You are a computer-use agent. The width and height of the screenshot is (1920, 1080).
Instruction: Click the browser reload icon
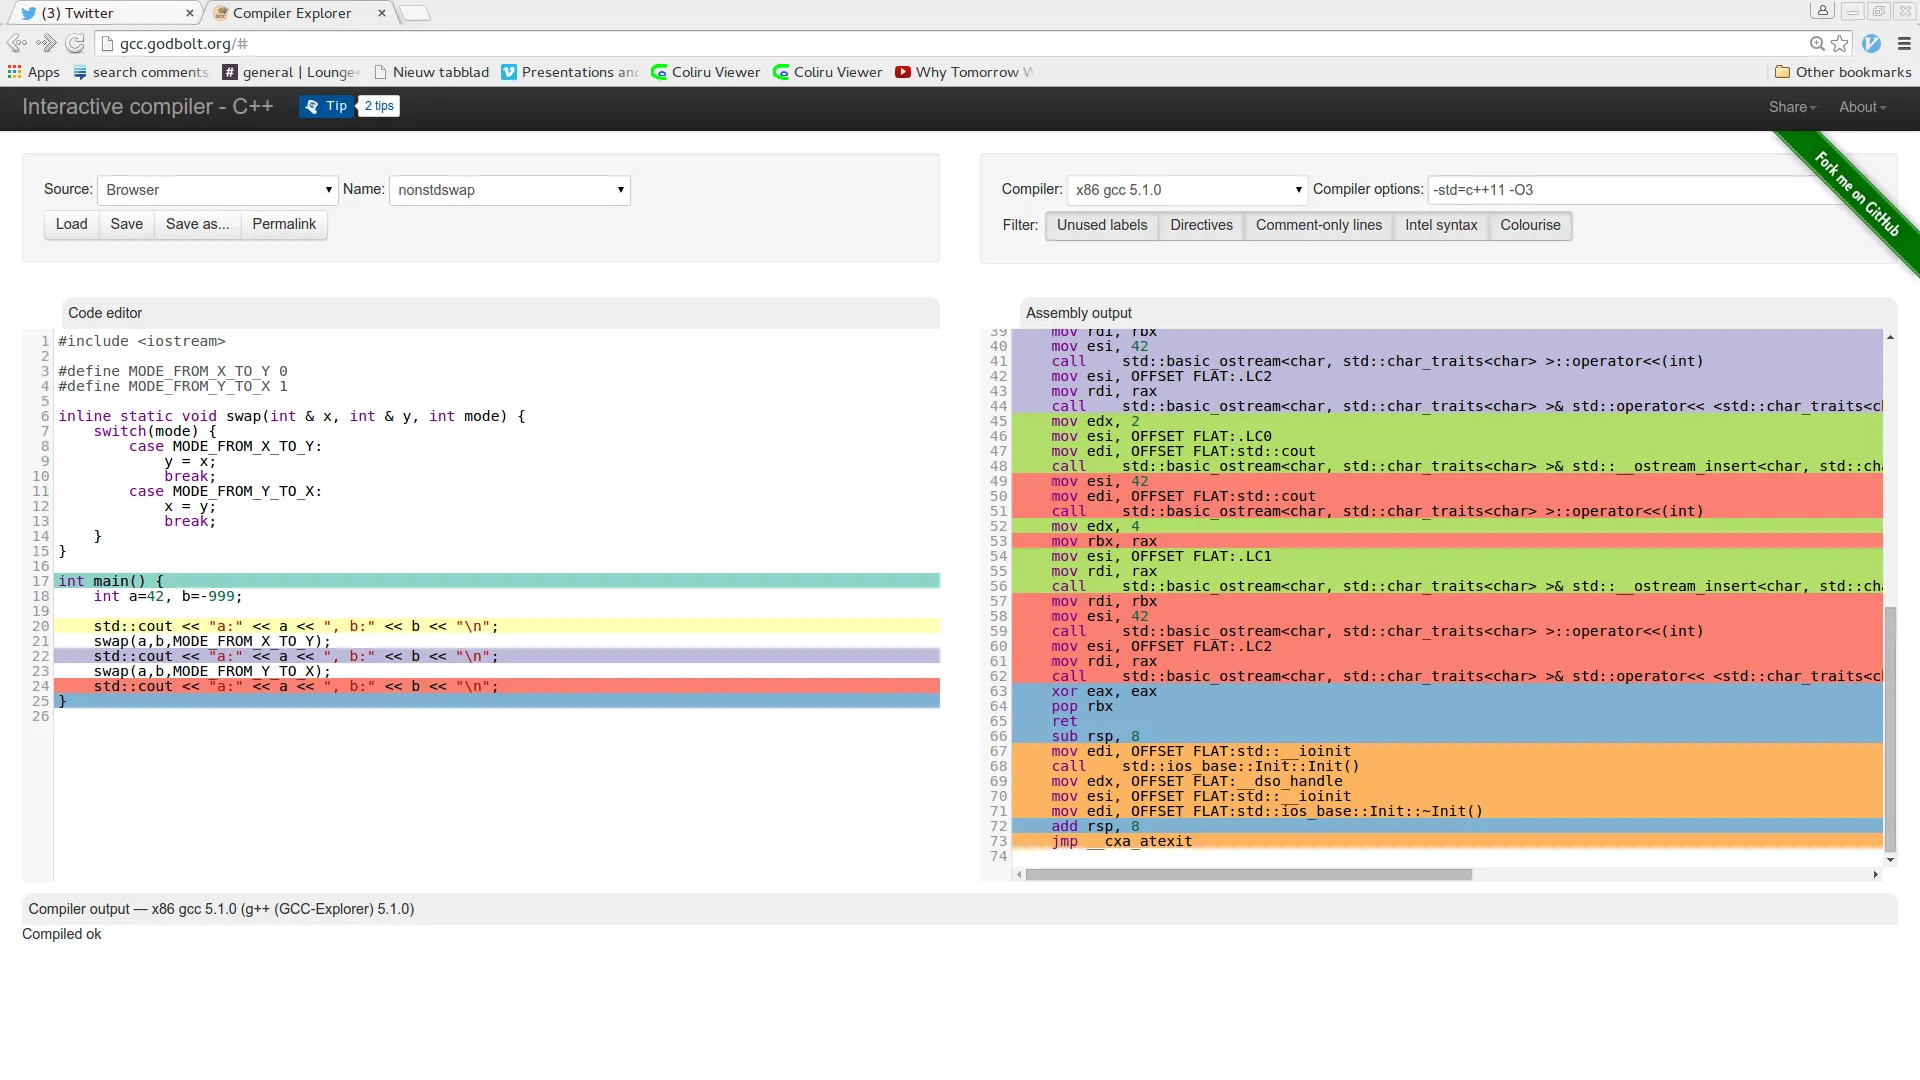tap(75, 43)
